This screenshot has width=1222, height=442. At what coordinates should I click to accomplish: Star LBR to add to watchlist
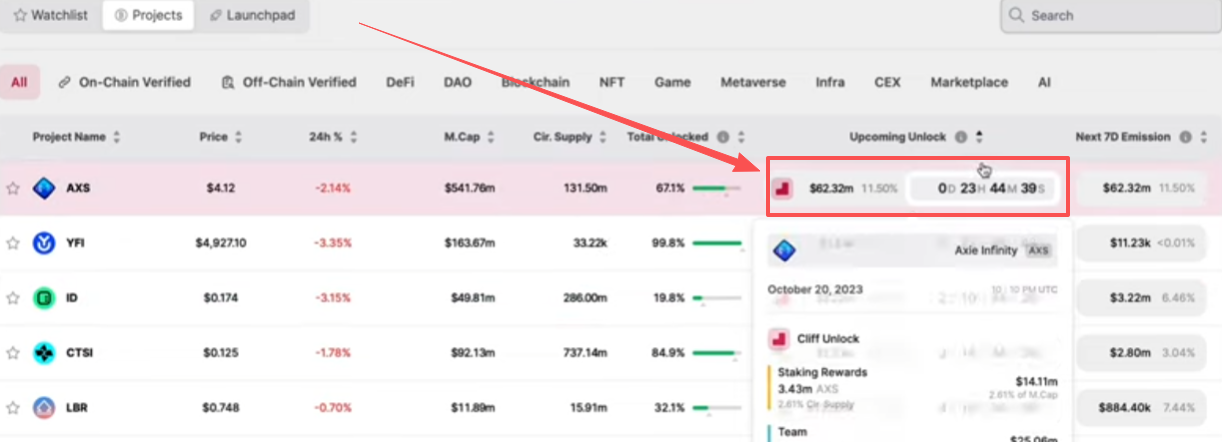click(x=13, y=408)
